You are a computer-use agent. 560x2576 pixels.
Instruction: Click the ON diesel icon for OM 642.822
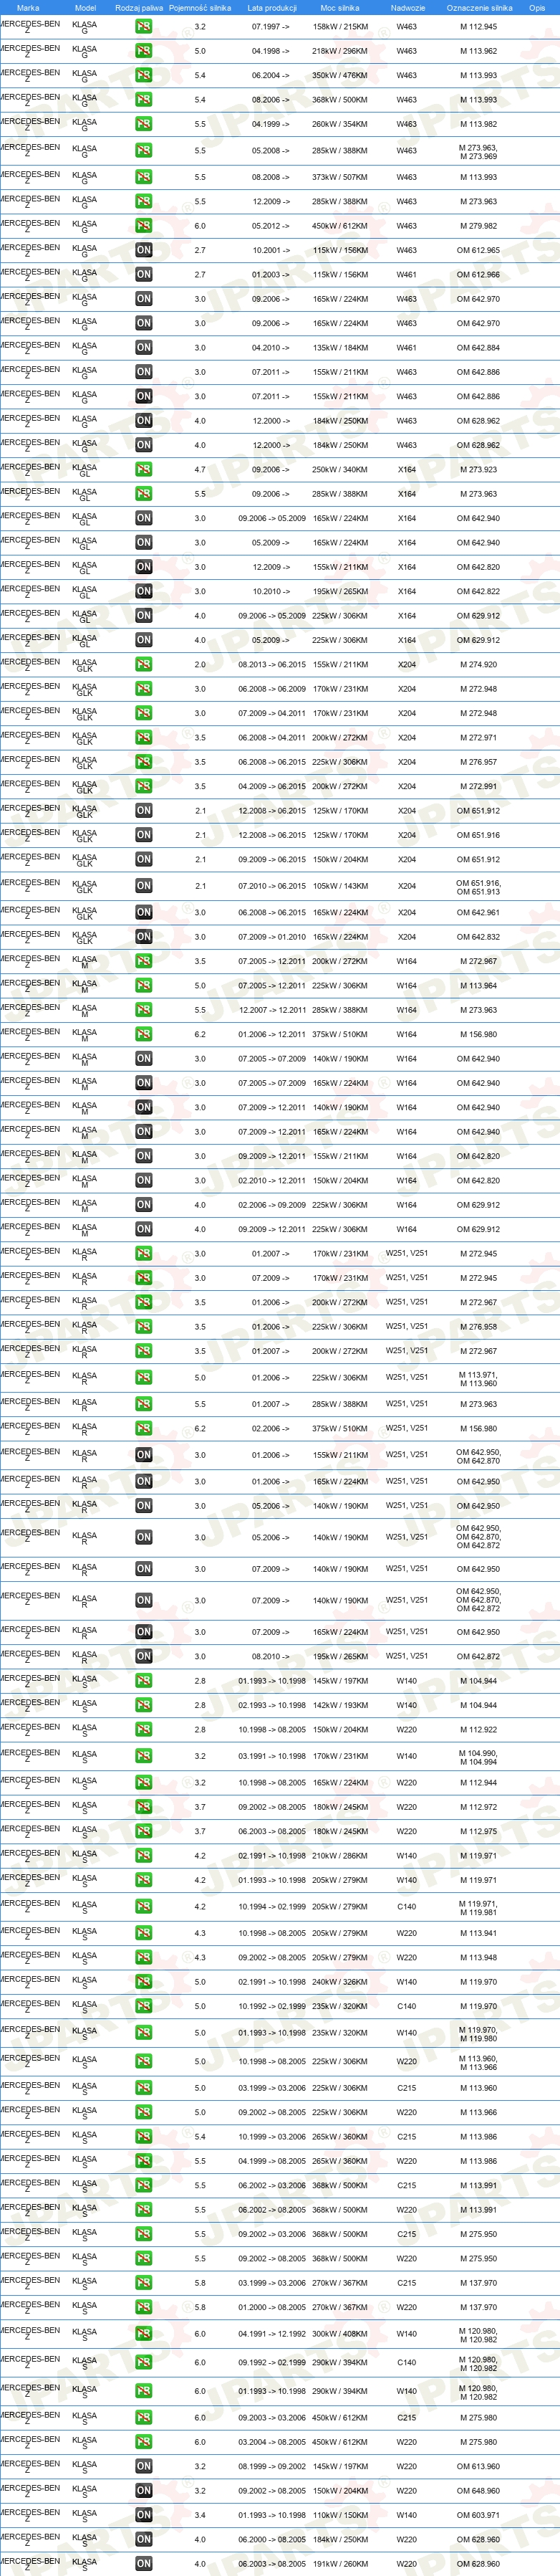tap(144, 591)
